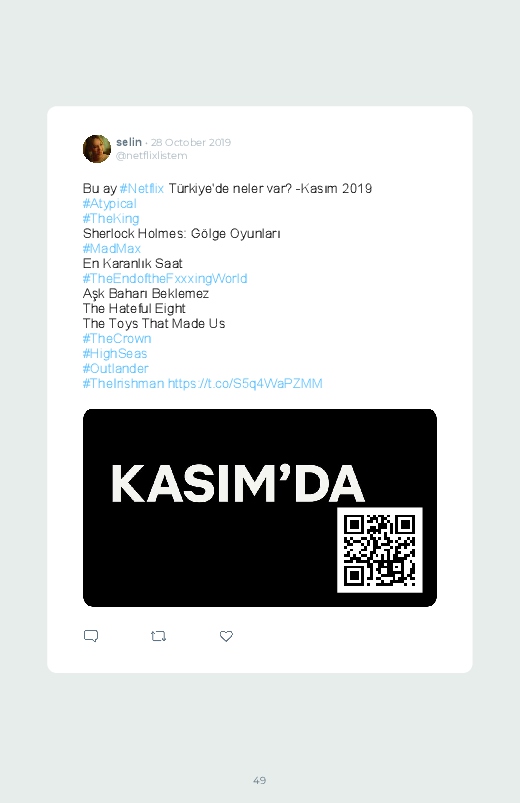The image size is (520, 803).
Task: Open the @netflixlistem handle
Action: coord(152,155)
